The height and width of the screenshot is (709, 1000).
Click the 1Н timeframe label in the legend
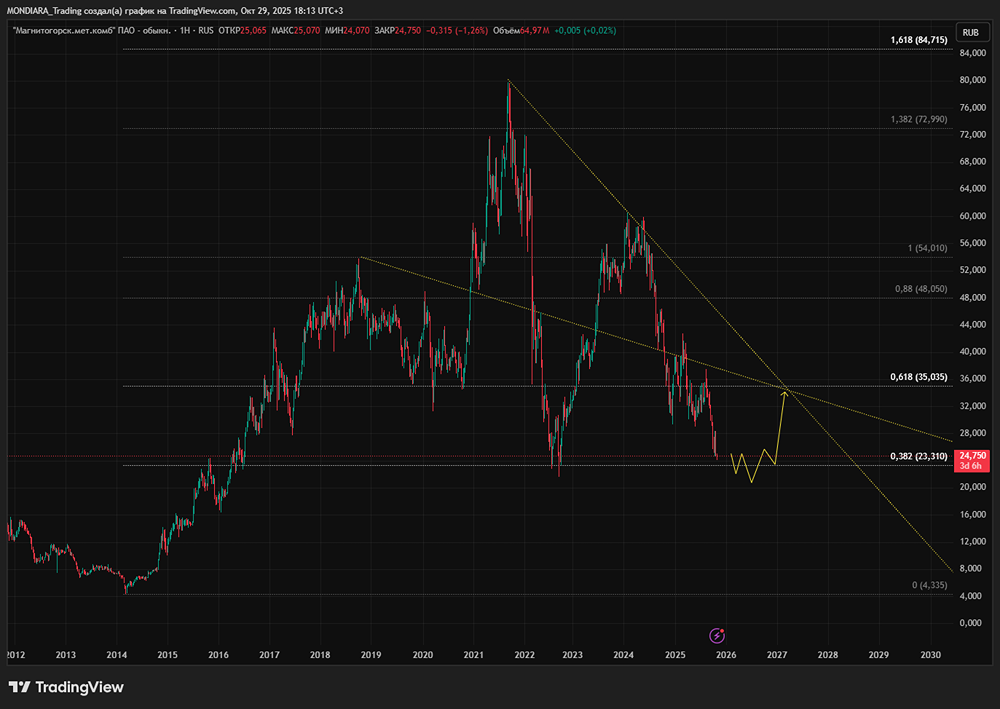(186, 30)
